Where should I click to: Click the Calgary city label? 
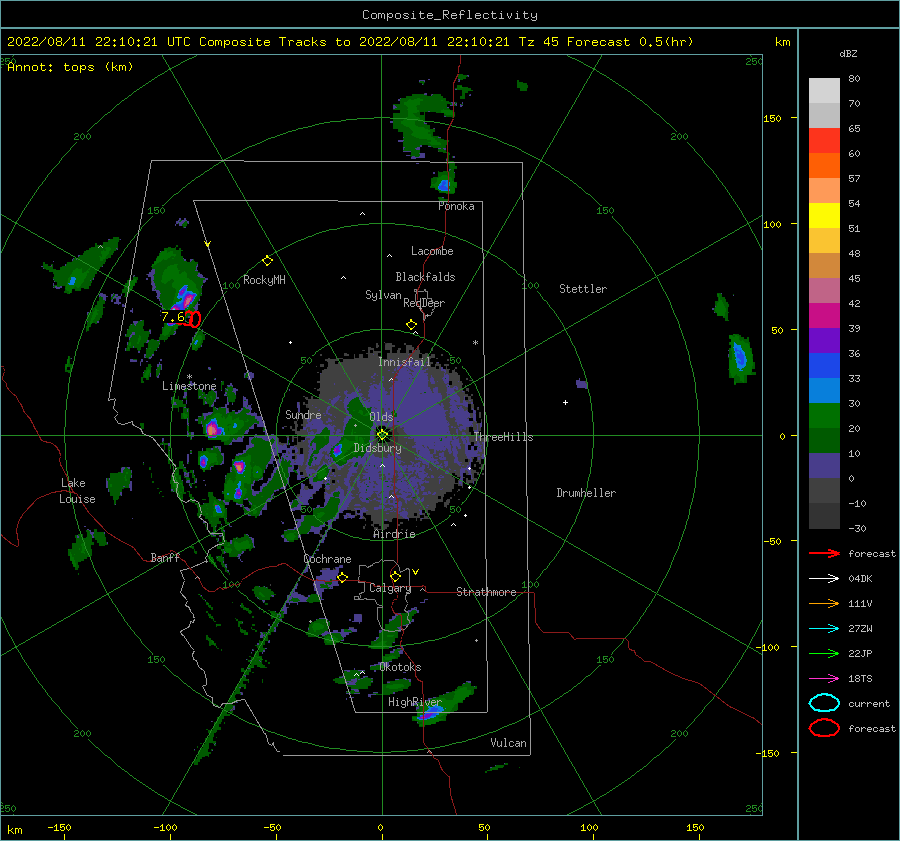[x=390, y=588]
